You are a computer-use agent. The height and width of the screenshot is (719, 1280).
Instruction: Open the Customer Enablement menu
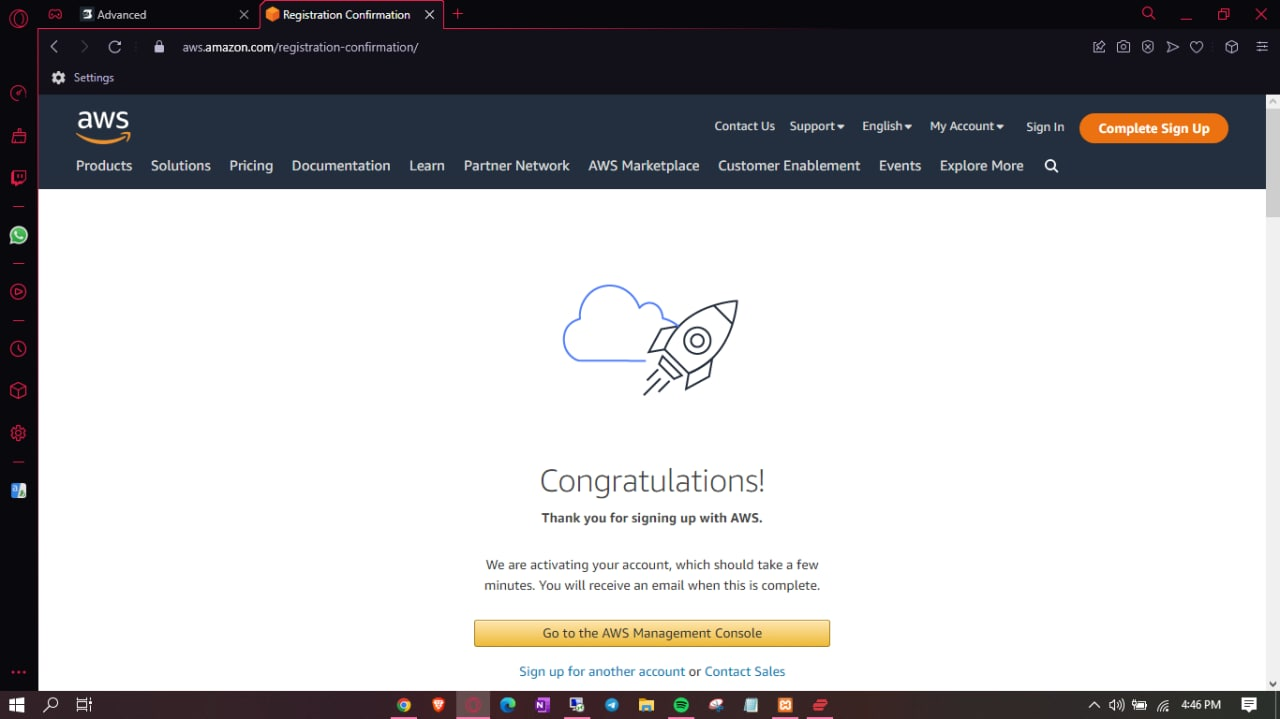click(789, 166)
